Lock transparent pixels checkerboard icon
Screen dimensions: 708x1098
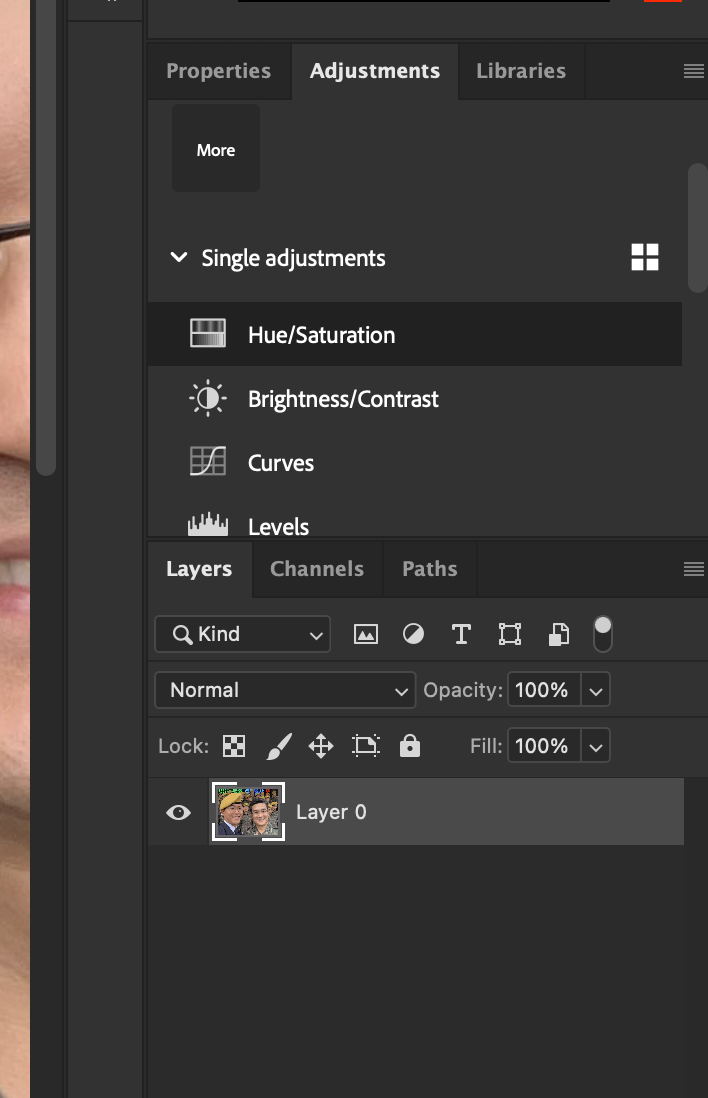[x=234, y=746]
